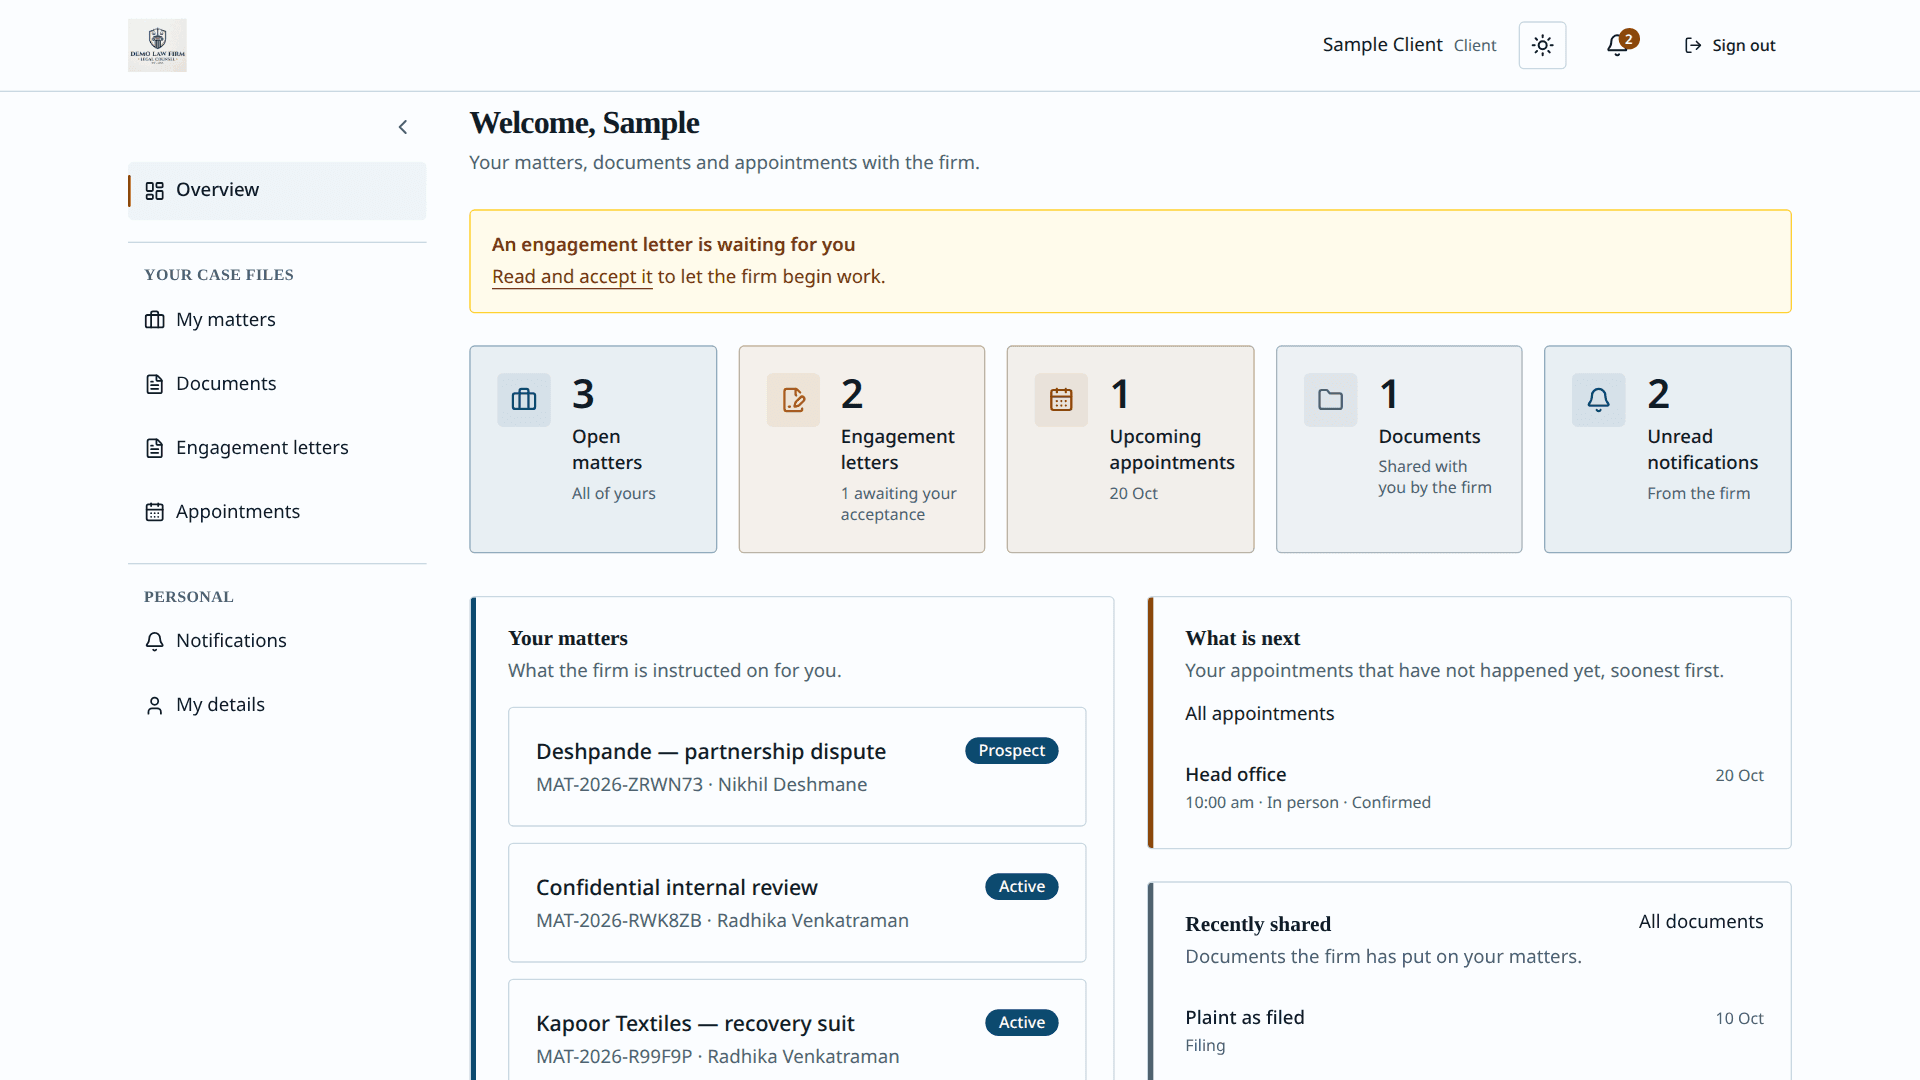Click the All documents link
1920x1080 pixels.
click(x=1700, y=922)
